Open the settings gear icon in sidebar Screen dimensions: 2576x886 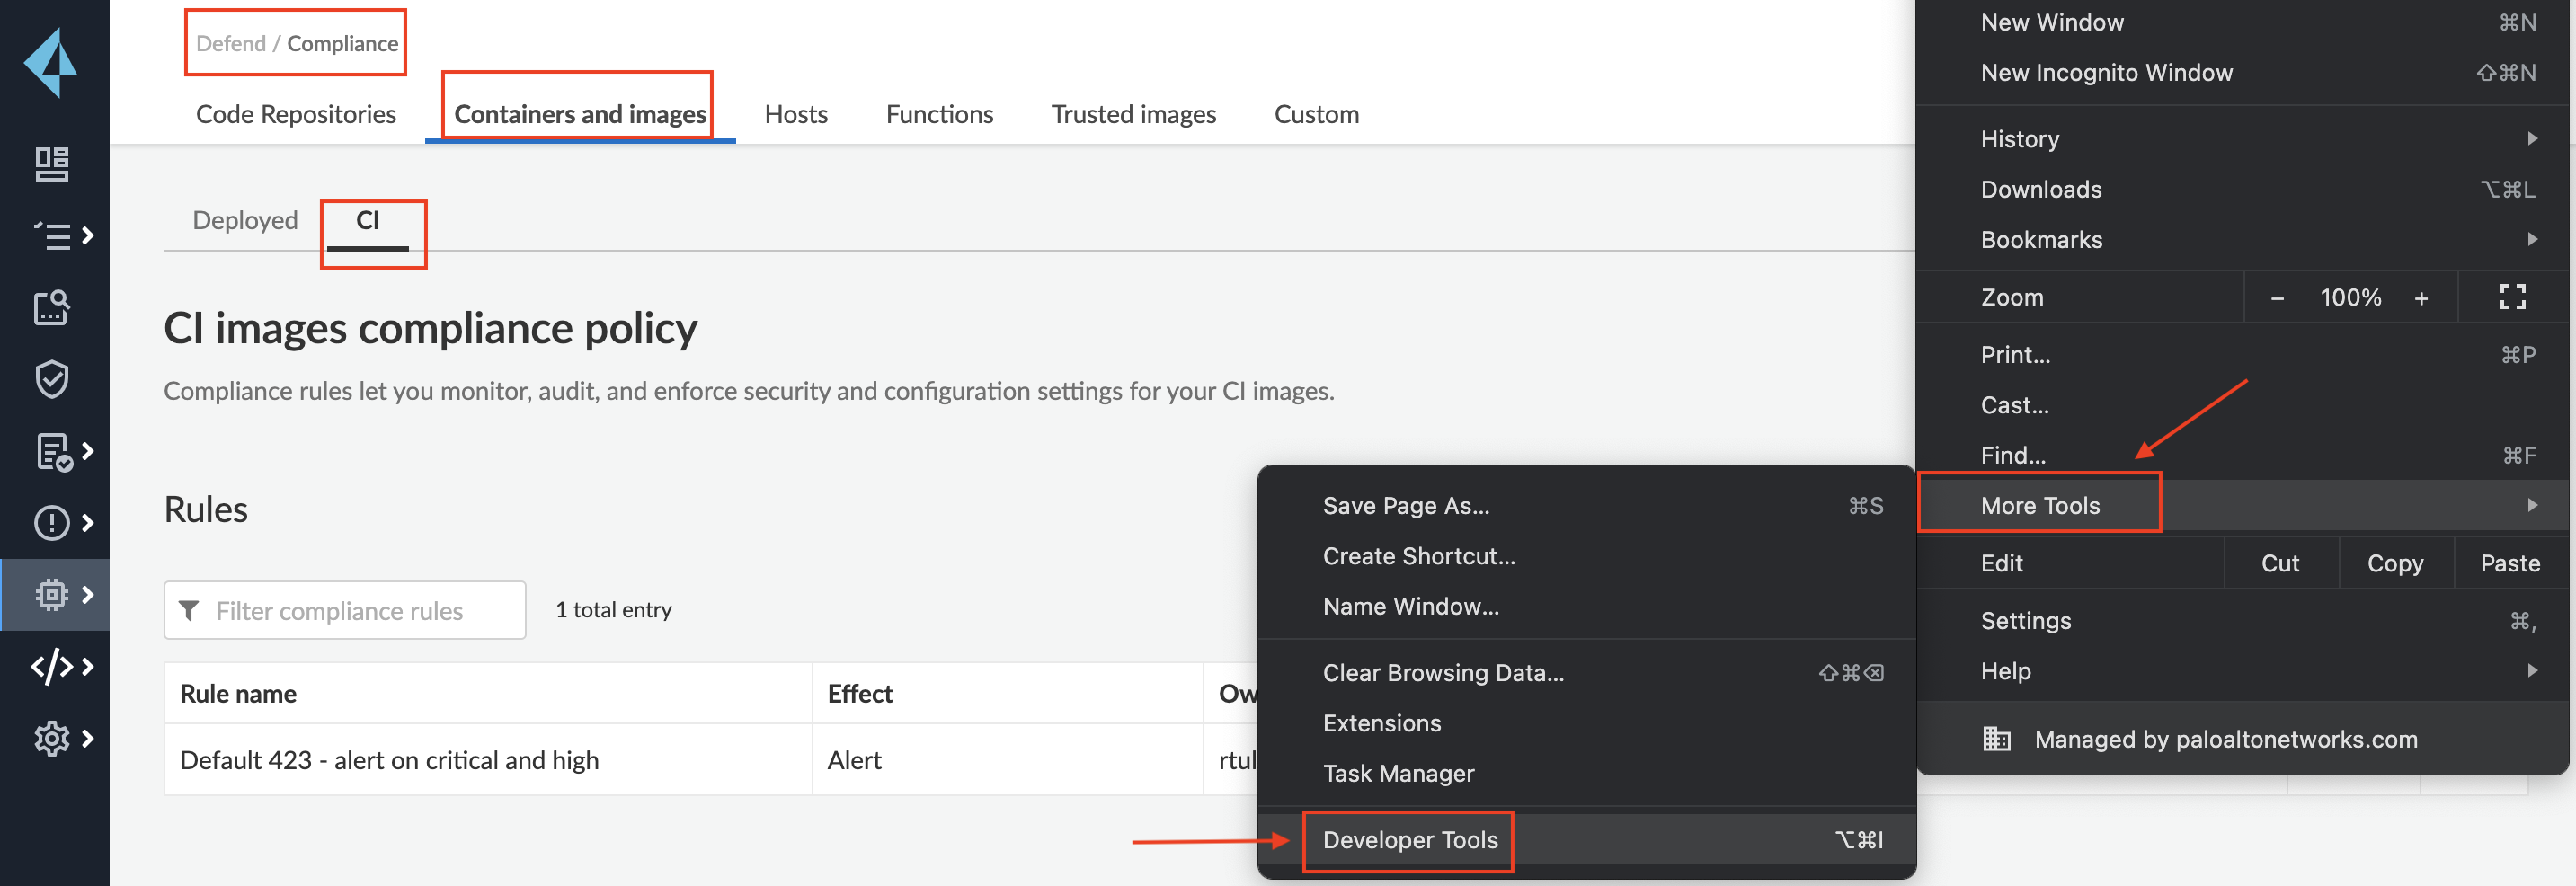pos(52,739)
